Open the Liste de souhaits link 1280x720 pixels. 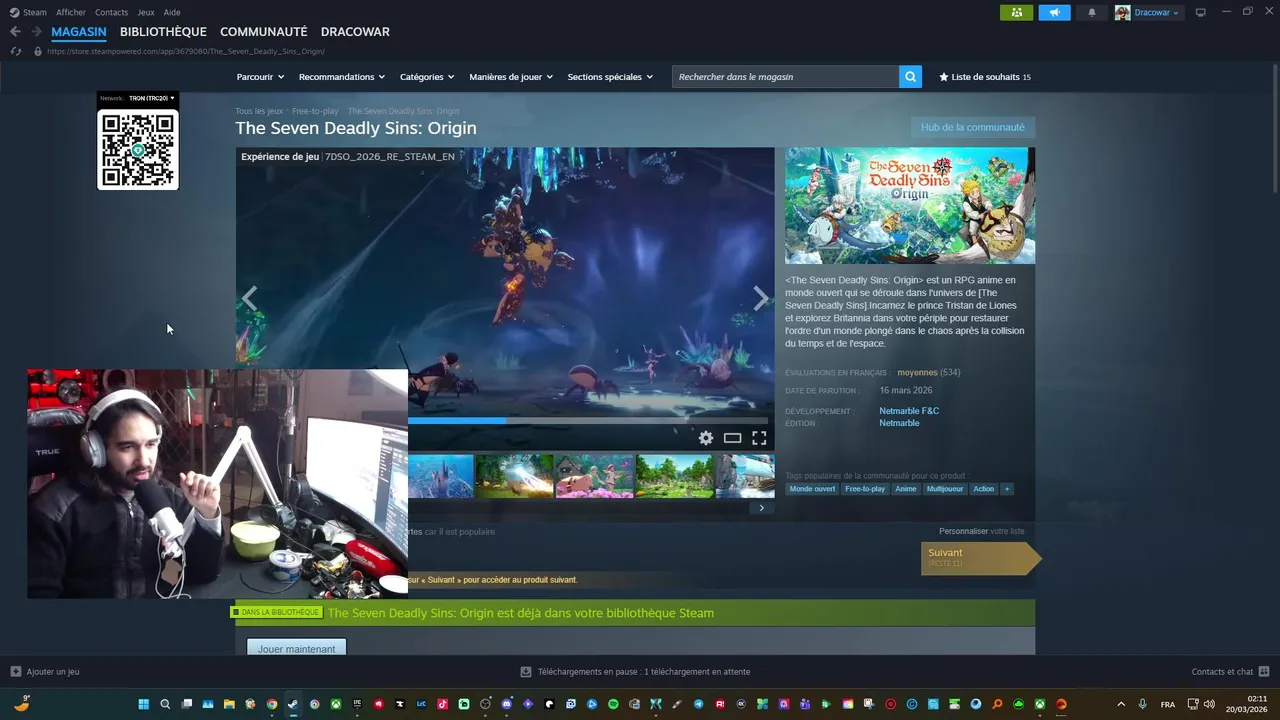tap(985, 77)
